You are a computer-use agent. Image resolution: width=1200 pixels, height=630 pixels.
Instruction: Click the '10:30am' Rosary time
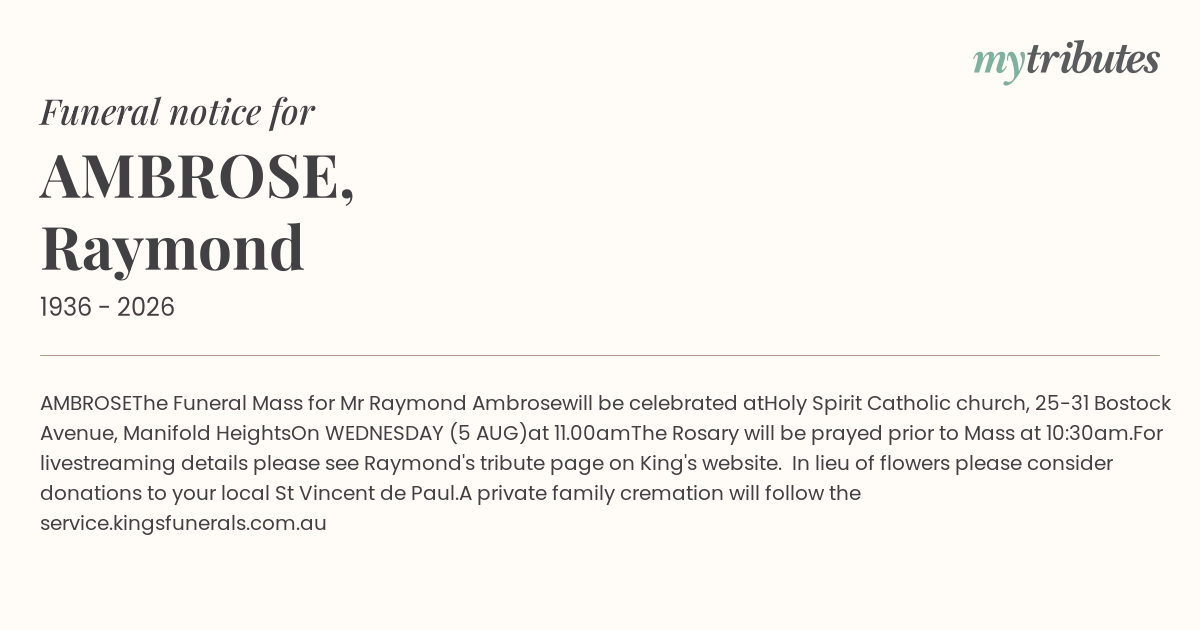click(x=1089, y=433)
